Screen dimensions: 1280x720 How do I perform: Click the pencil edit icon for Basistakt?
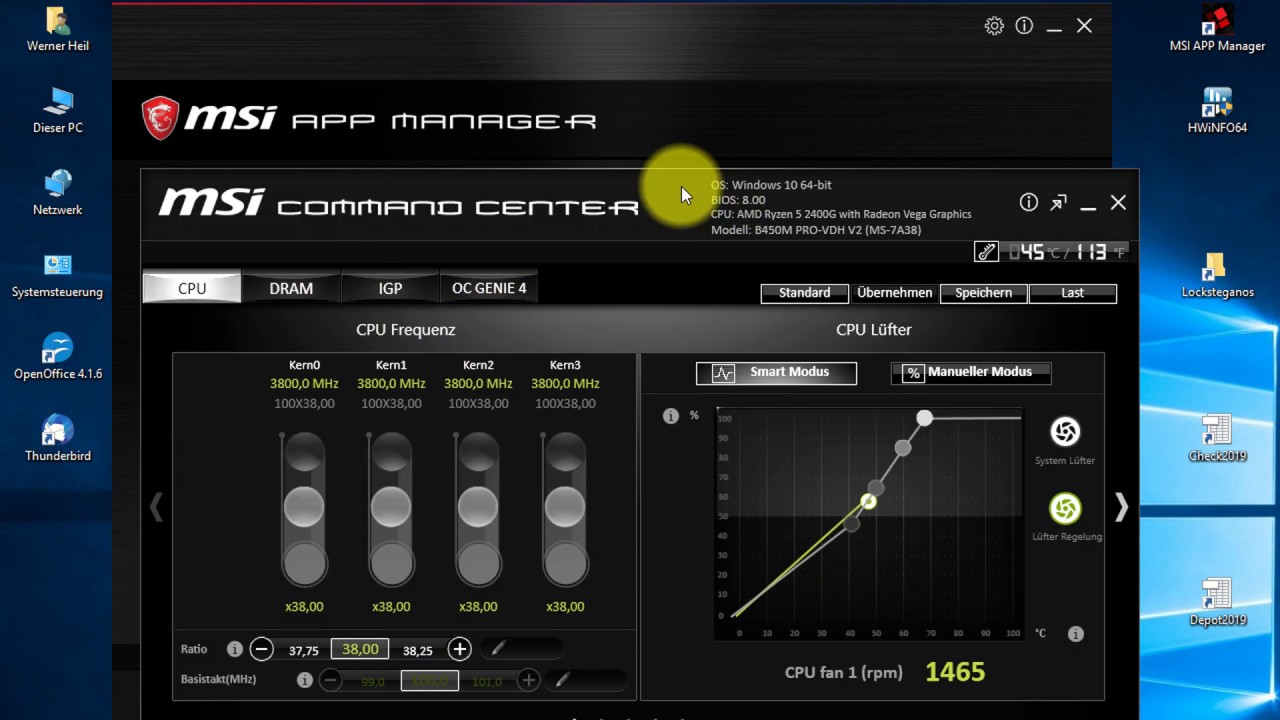click(x=563, y=680)
